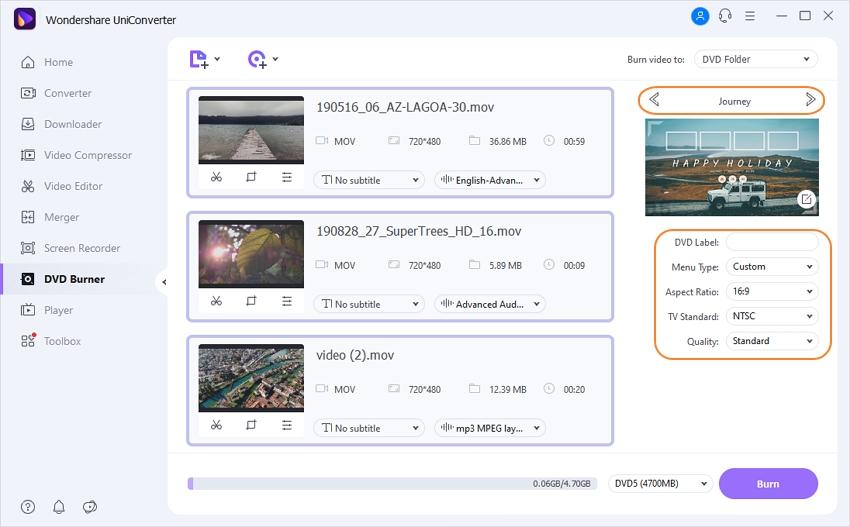Open customer support headset icon
Image resolution: width=850 pixels, height=527 pixels.
pos(725,16)
